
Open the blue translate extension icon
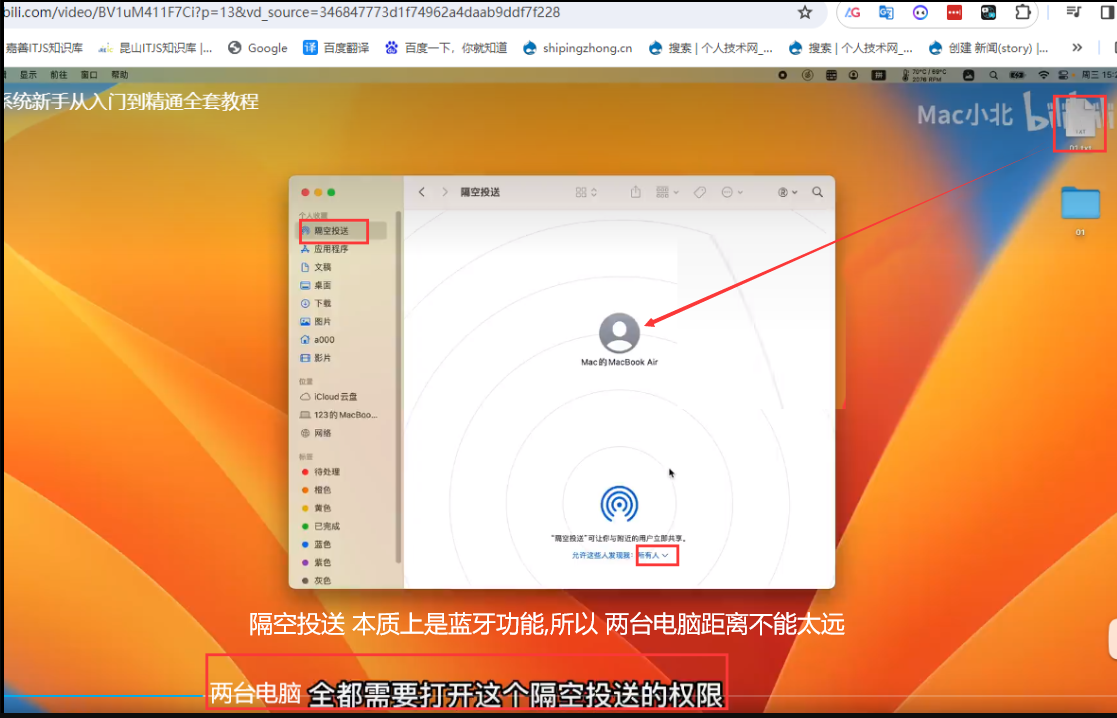pos(886,12)
